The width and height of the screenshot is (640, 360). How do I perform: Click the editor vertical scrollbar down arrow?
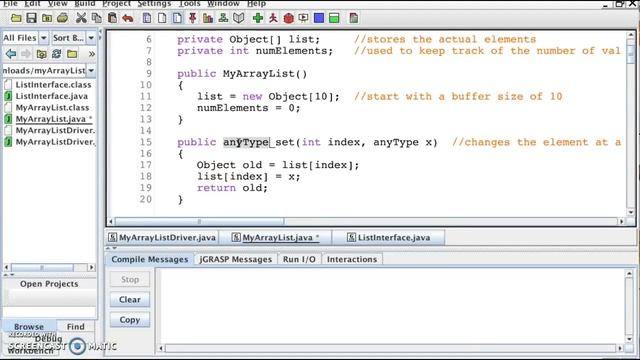click(x=631, y=212)
